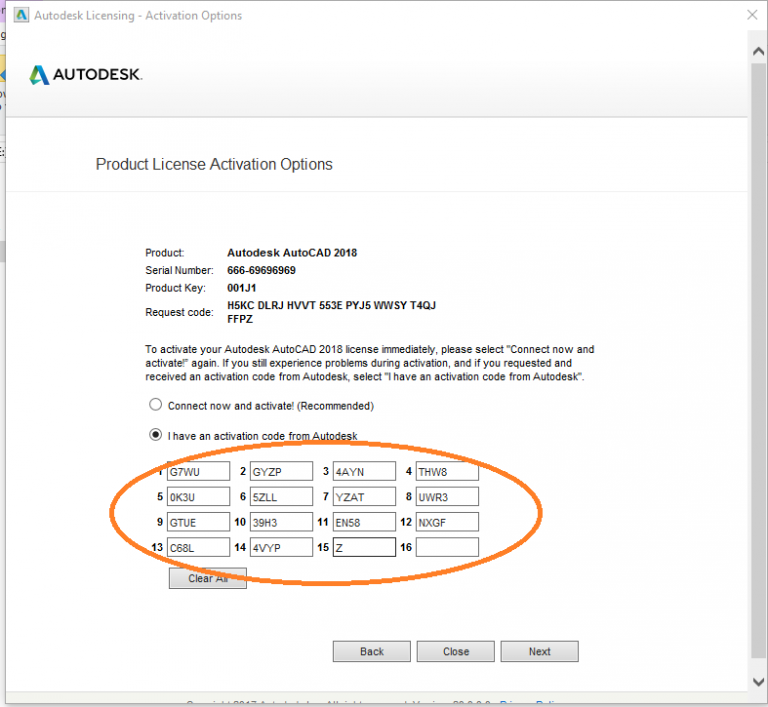The image size is (768, 707).
Task: Click the scrollbar down arrow
Action: 758,681
